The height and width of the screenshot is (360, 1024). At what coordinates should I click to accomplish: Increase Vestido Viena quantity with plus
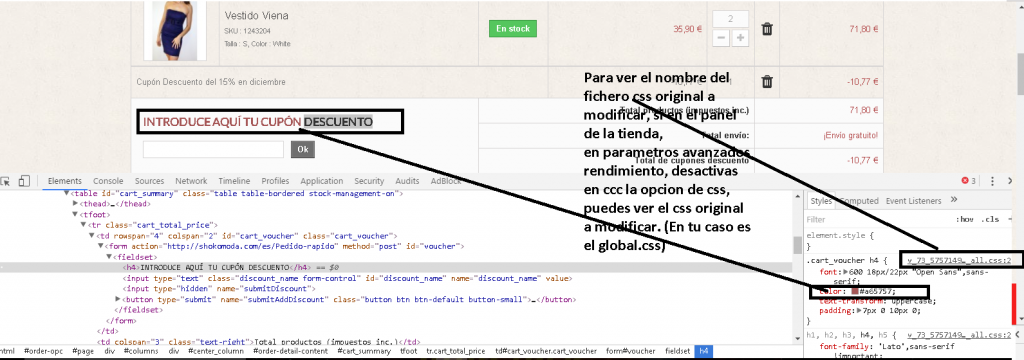740,38
